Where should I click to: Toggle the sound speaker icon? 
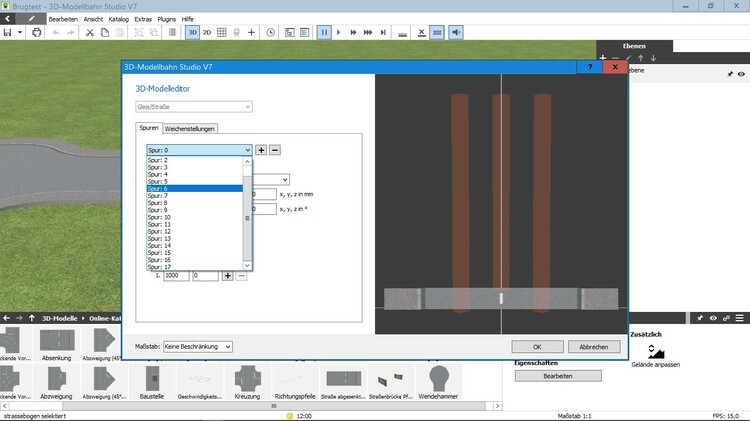[x=456, y=33]
